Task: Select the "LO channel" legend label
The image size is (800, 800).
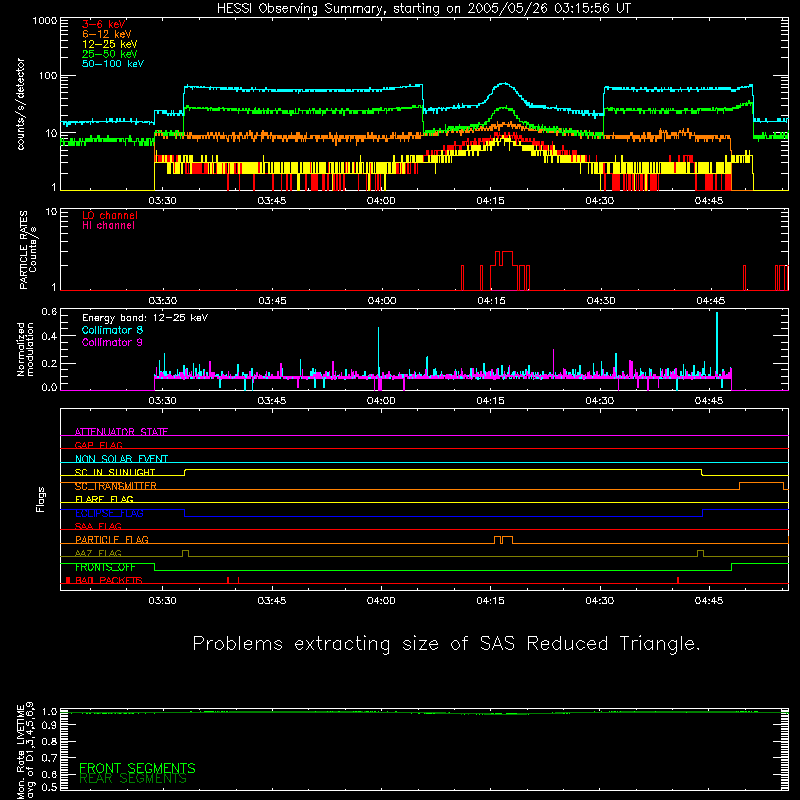Action: point(110,215)
